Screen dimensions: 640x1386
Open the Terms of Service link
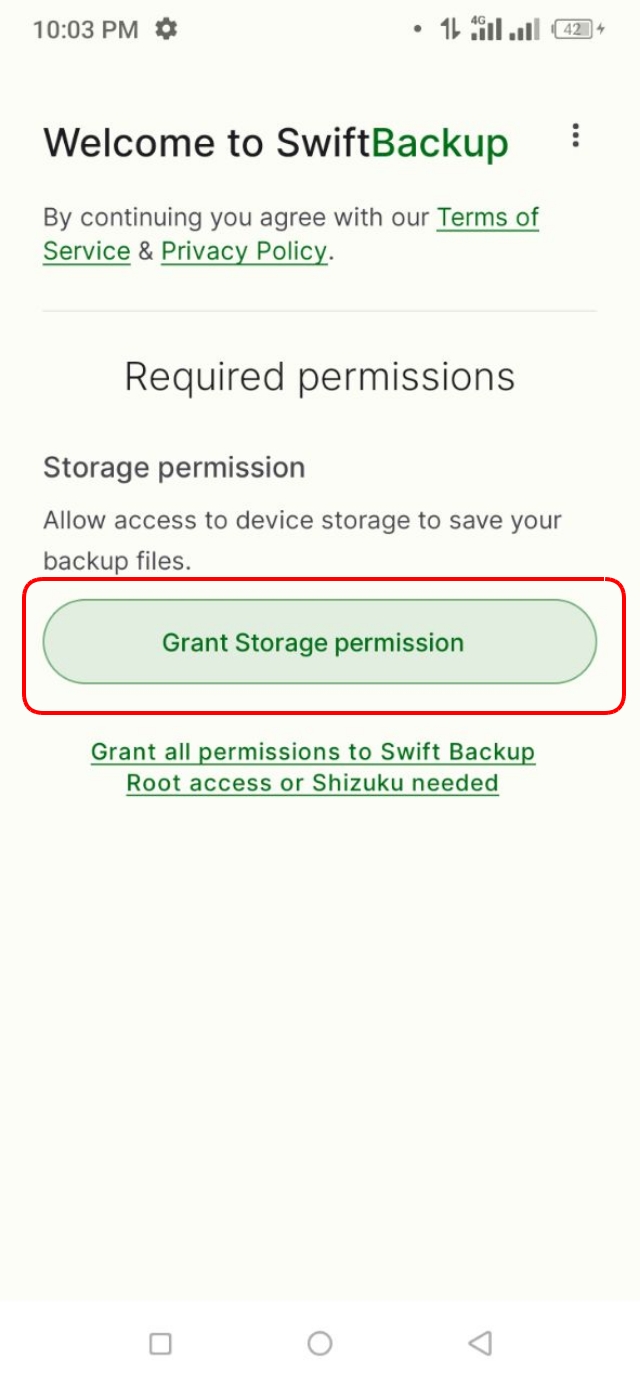click(487, 218)
